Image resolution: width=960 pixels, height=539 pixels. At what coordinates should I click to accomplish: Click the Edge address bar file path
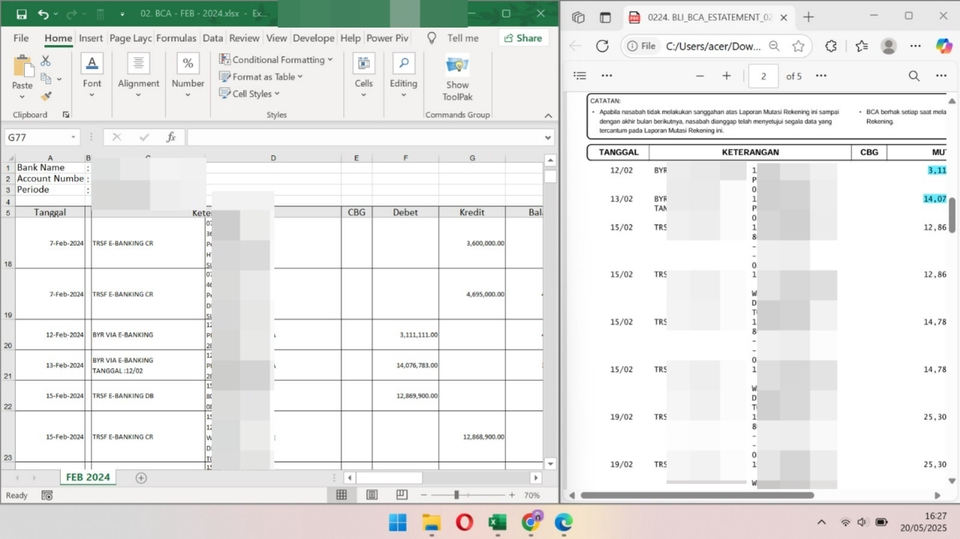click(713, 46)
